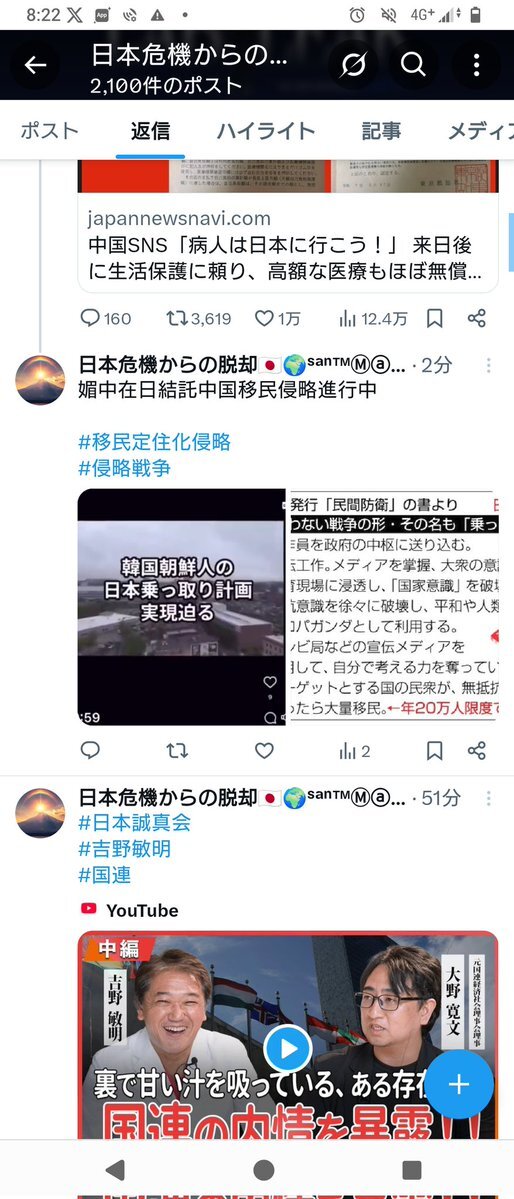Viewport: 514px width, 1199px height.
Task: Switch to the ハイライト tab
Action: tap(265, 131)
